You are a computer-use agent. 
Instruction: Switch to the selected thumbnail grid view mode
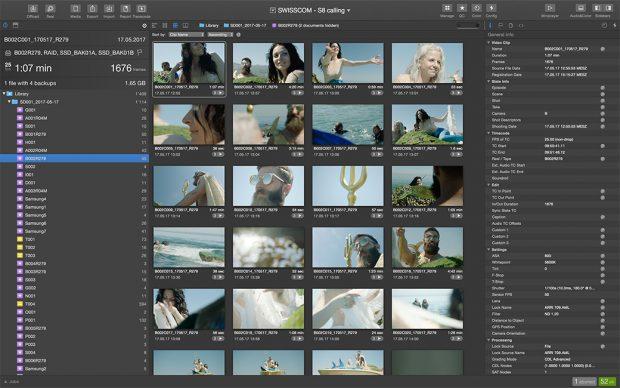175,25
